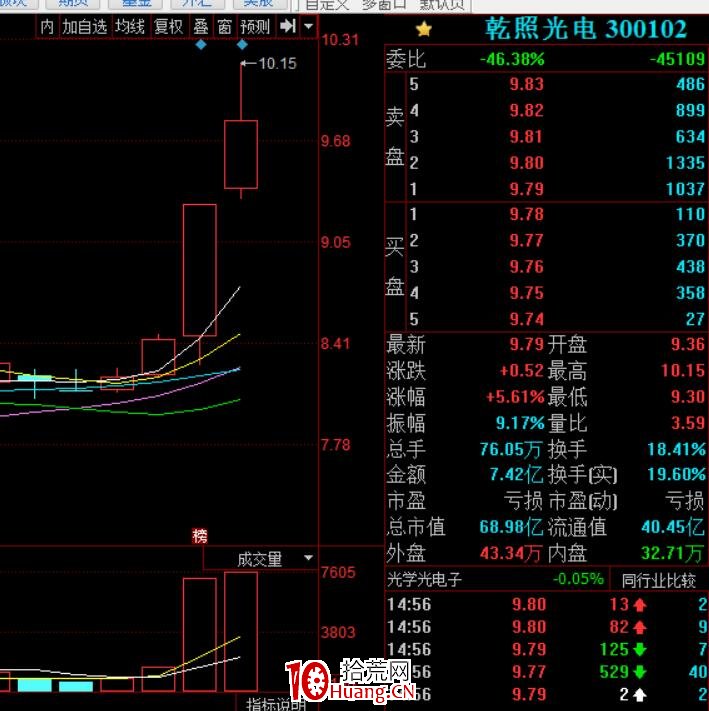
Task: Click the jump-to-end arrow icon in chart toolbar
Action: click(x=288, y=26)
